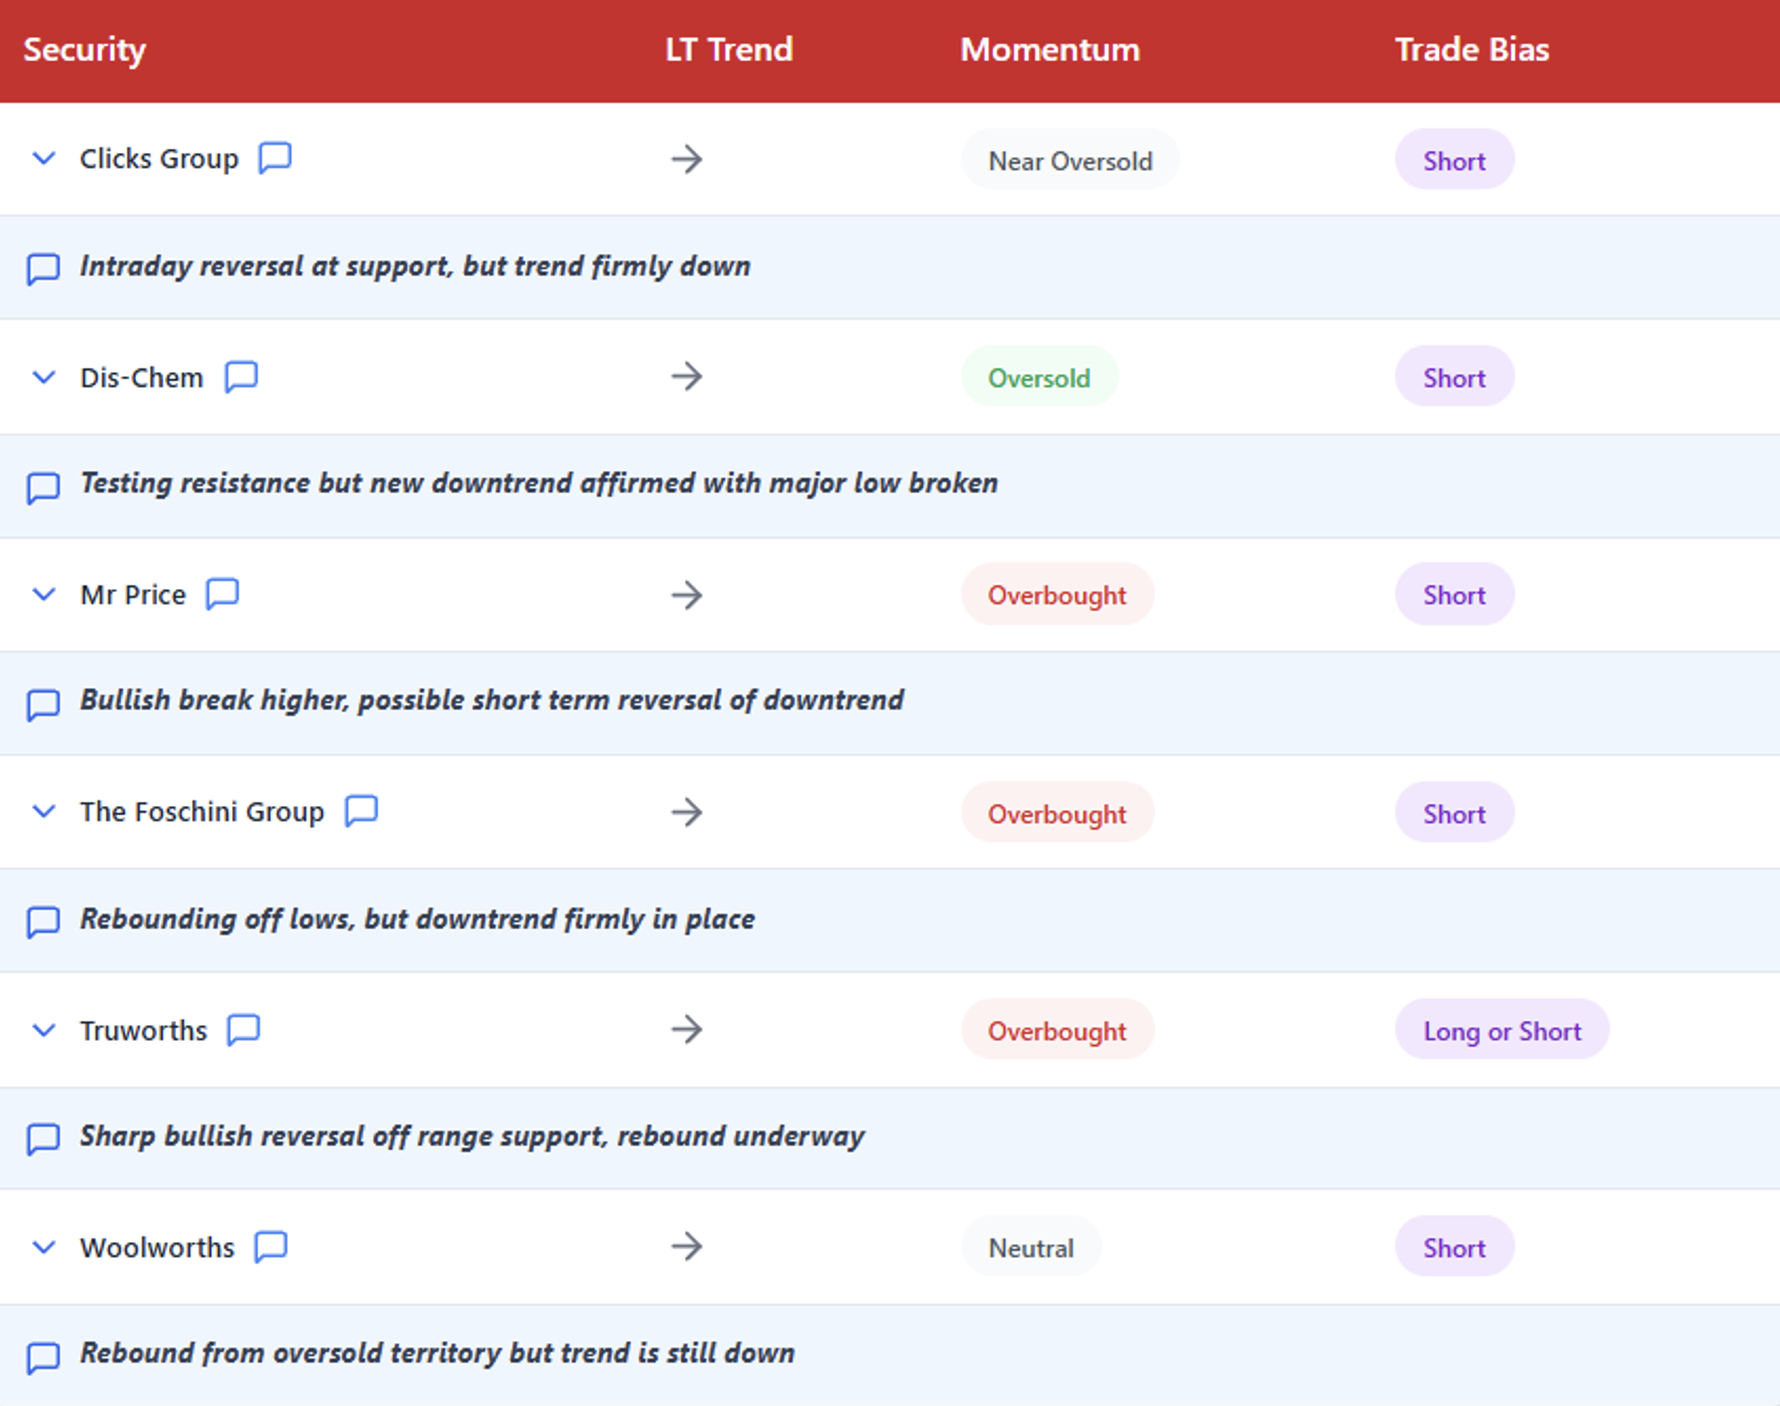The image size is (1780, 1406).
Task: Collapse the Truworths row chevron
Action: pos(43,1029)
